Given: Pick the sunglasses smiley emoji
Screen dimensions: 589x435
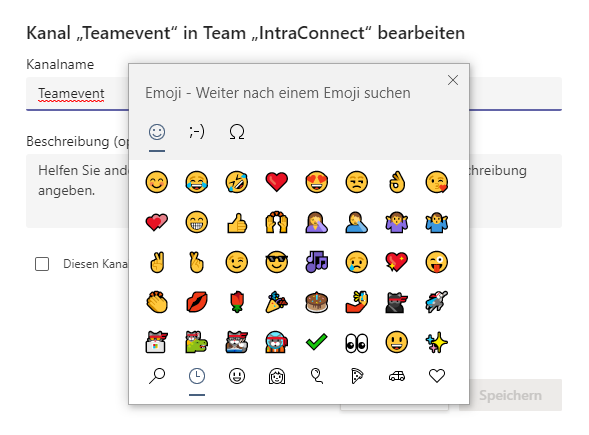Looking at the screenshot, I should tap(276, 262).
